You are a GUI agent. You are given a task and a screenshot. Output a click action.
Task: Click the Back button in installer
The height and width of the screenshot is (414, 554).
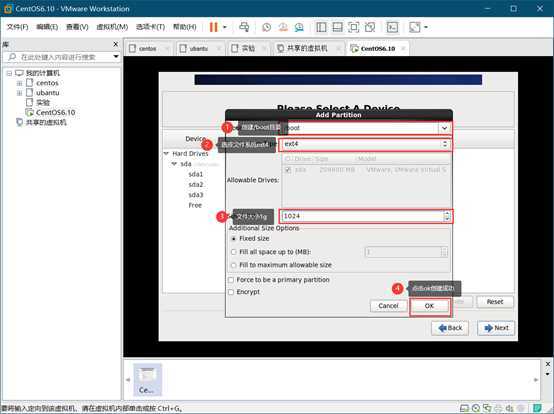(x=450, y=328)
